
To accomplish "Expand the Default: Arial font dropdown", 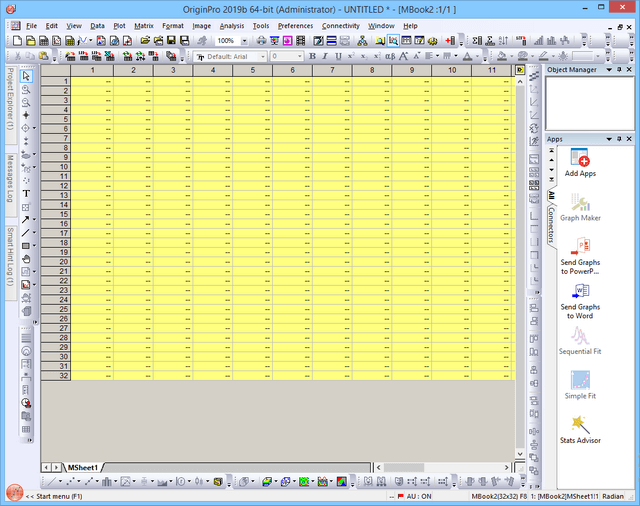I will pos(263,57).
